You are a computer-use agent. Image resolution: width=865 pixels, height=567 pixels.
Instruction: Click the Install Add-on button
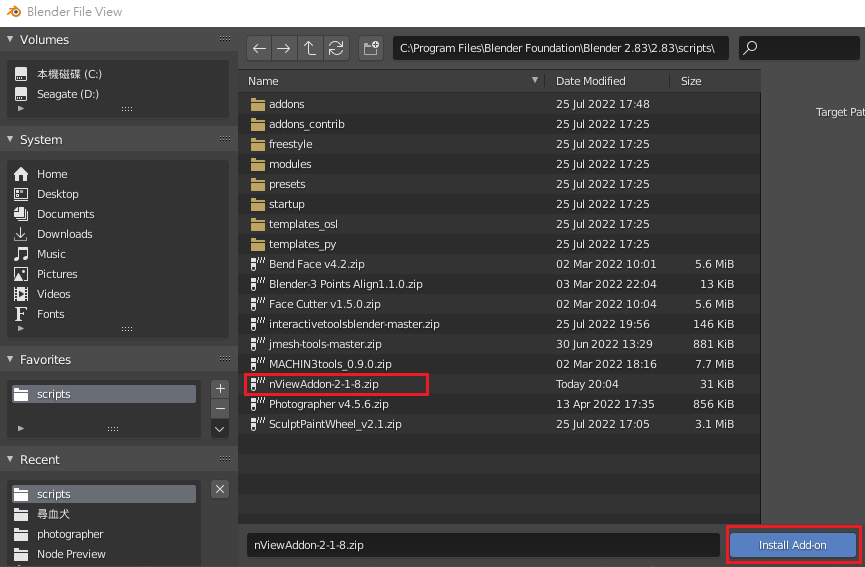[793, 545]
